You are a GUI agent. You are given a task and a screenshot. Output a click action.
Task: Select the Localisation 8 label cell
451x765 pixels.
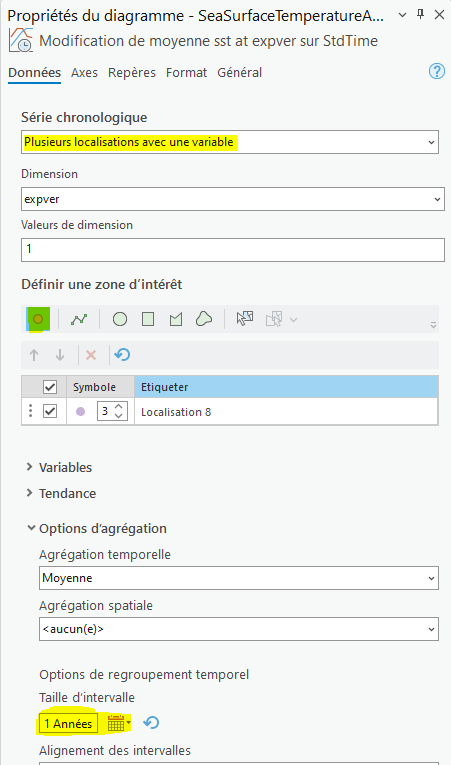[x=286, y=412]
